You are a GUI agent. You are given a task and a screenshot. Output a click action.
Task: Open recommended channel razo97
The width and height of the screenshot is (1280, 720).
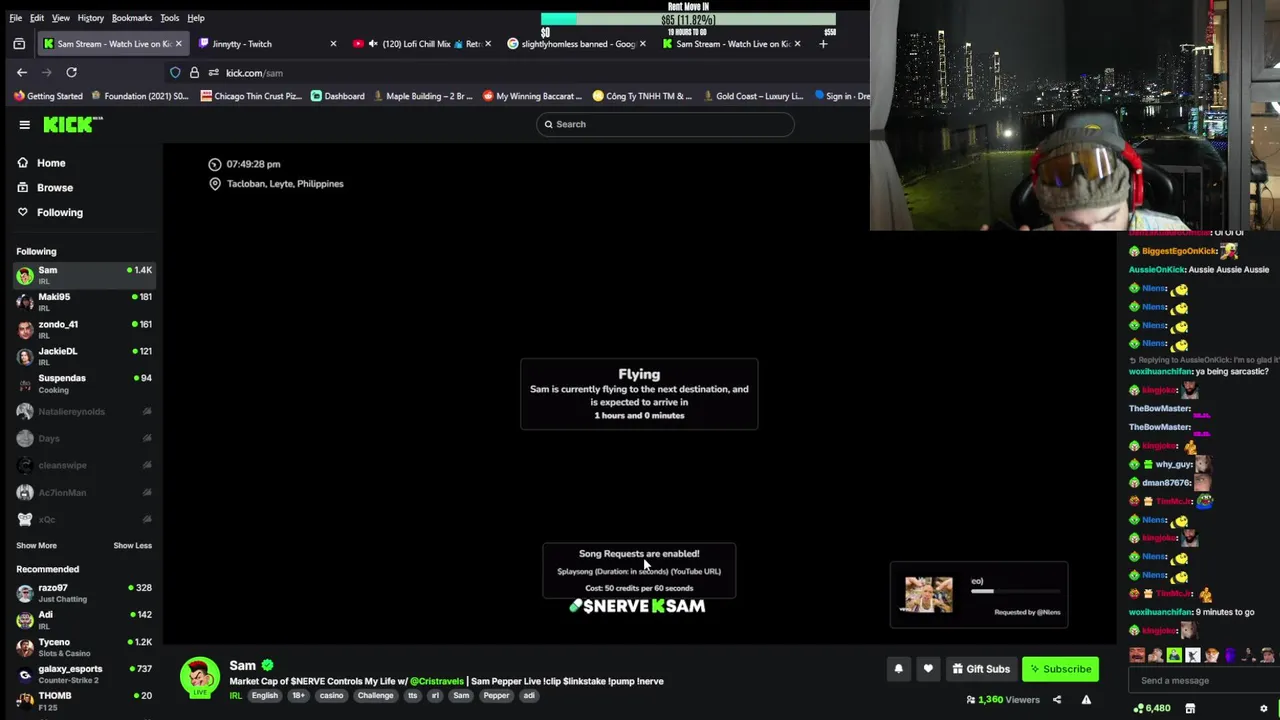(x=84, y=593)
